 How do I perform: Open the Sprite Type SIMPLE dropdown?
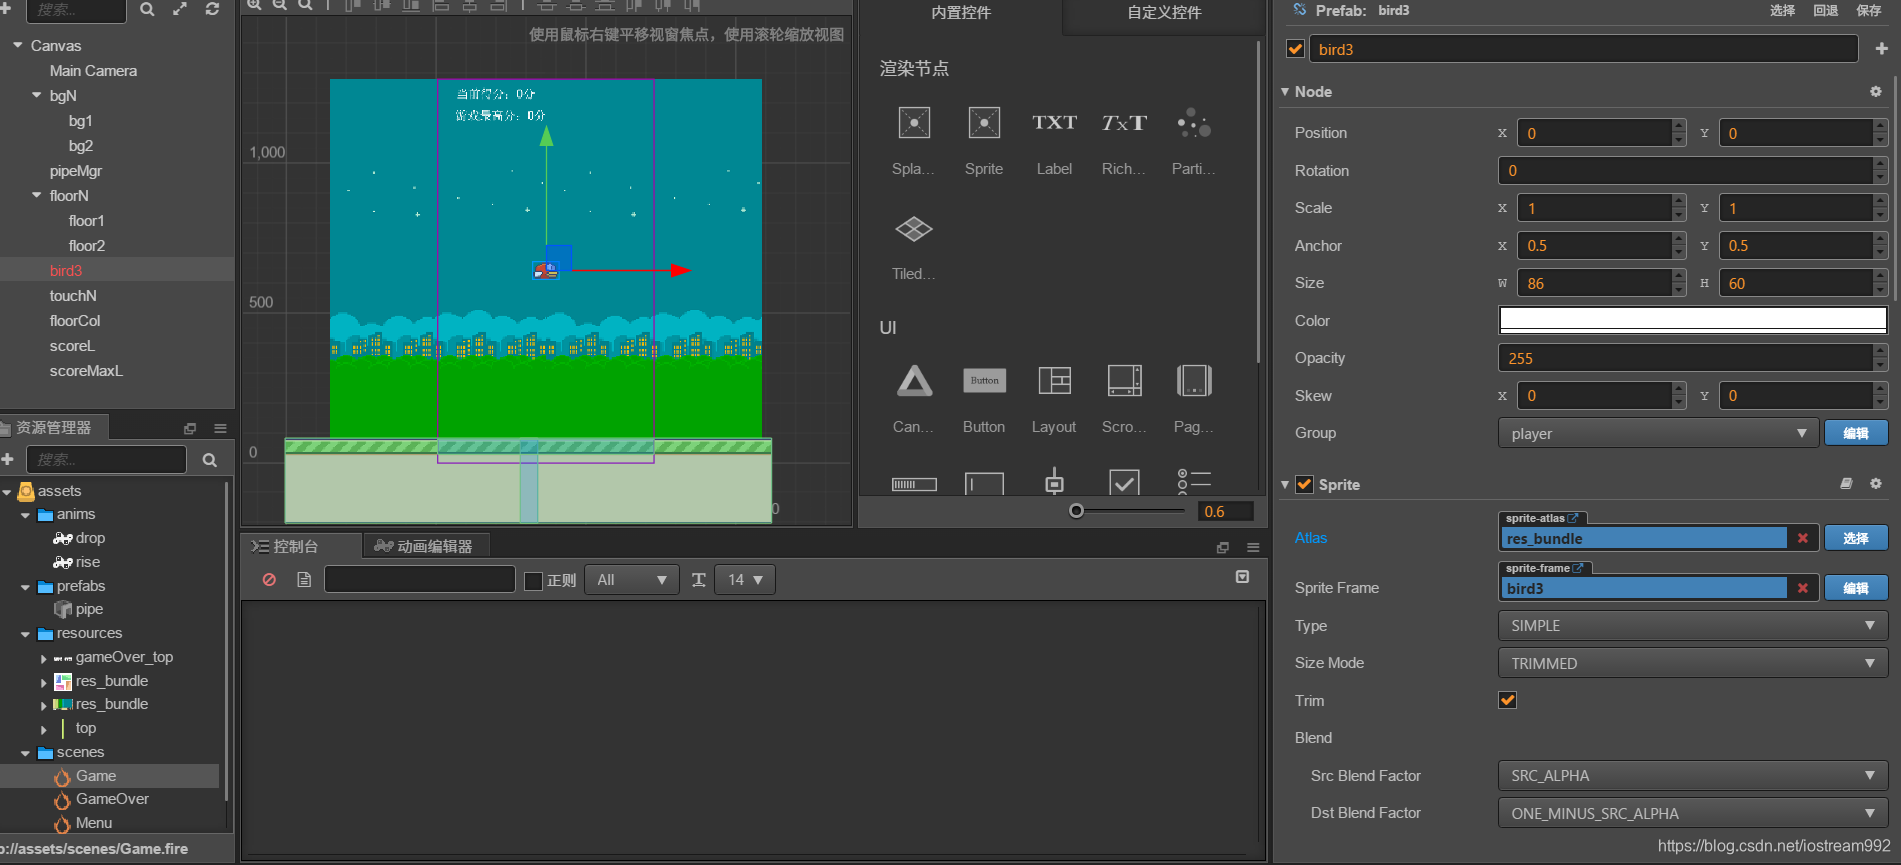point(1692,625)
